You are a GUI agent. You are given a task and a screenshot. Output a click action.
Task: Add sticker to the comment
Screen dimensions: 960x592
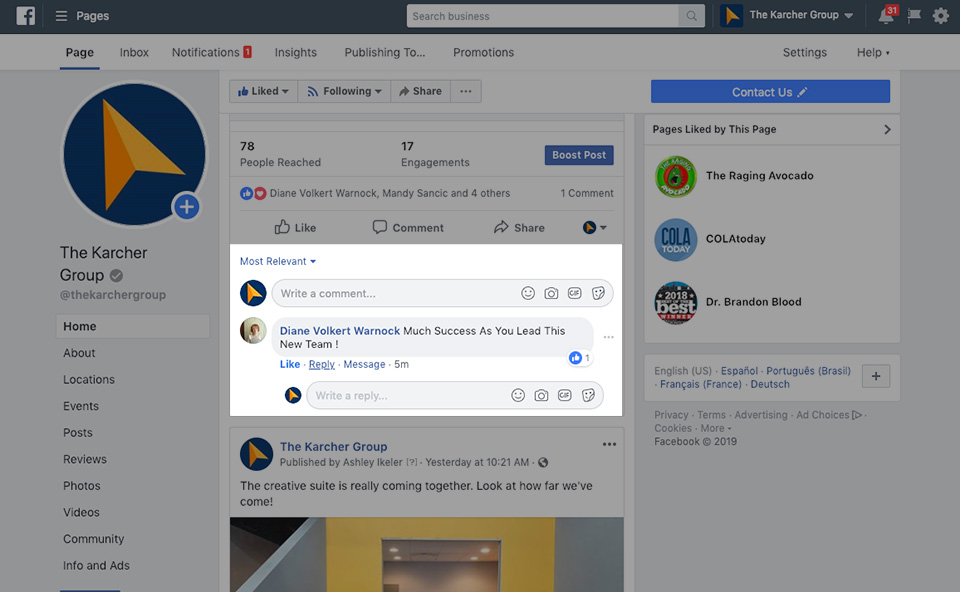click(598, 293)
